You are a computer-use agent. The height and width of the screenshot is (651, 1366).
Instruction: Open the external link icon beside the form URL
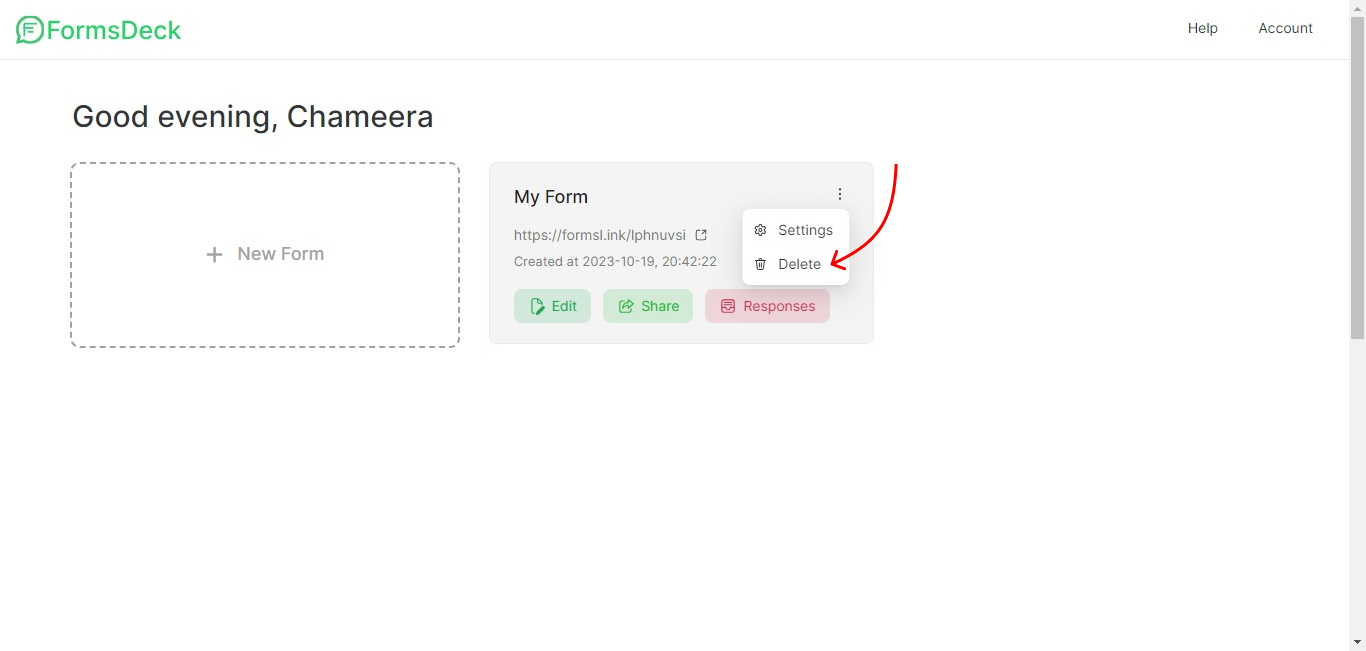[x=701, y=234]
